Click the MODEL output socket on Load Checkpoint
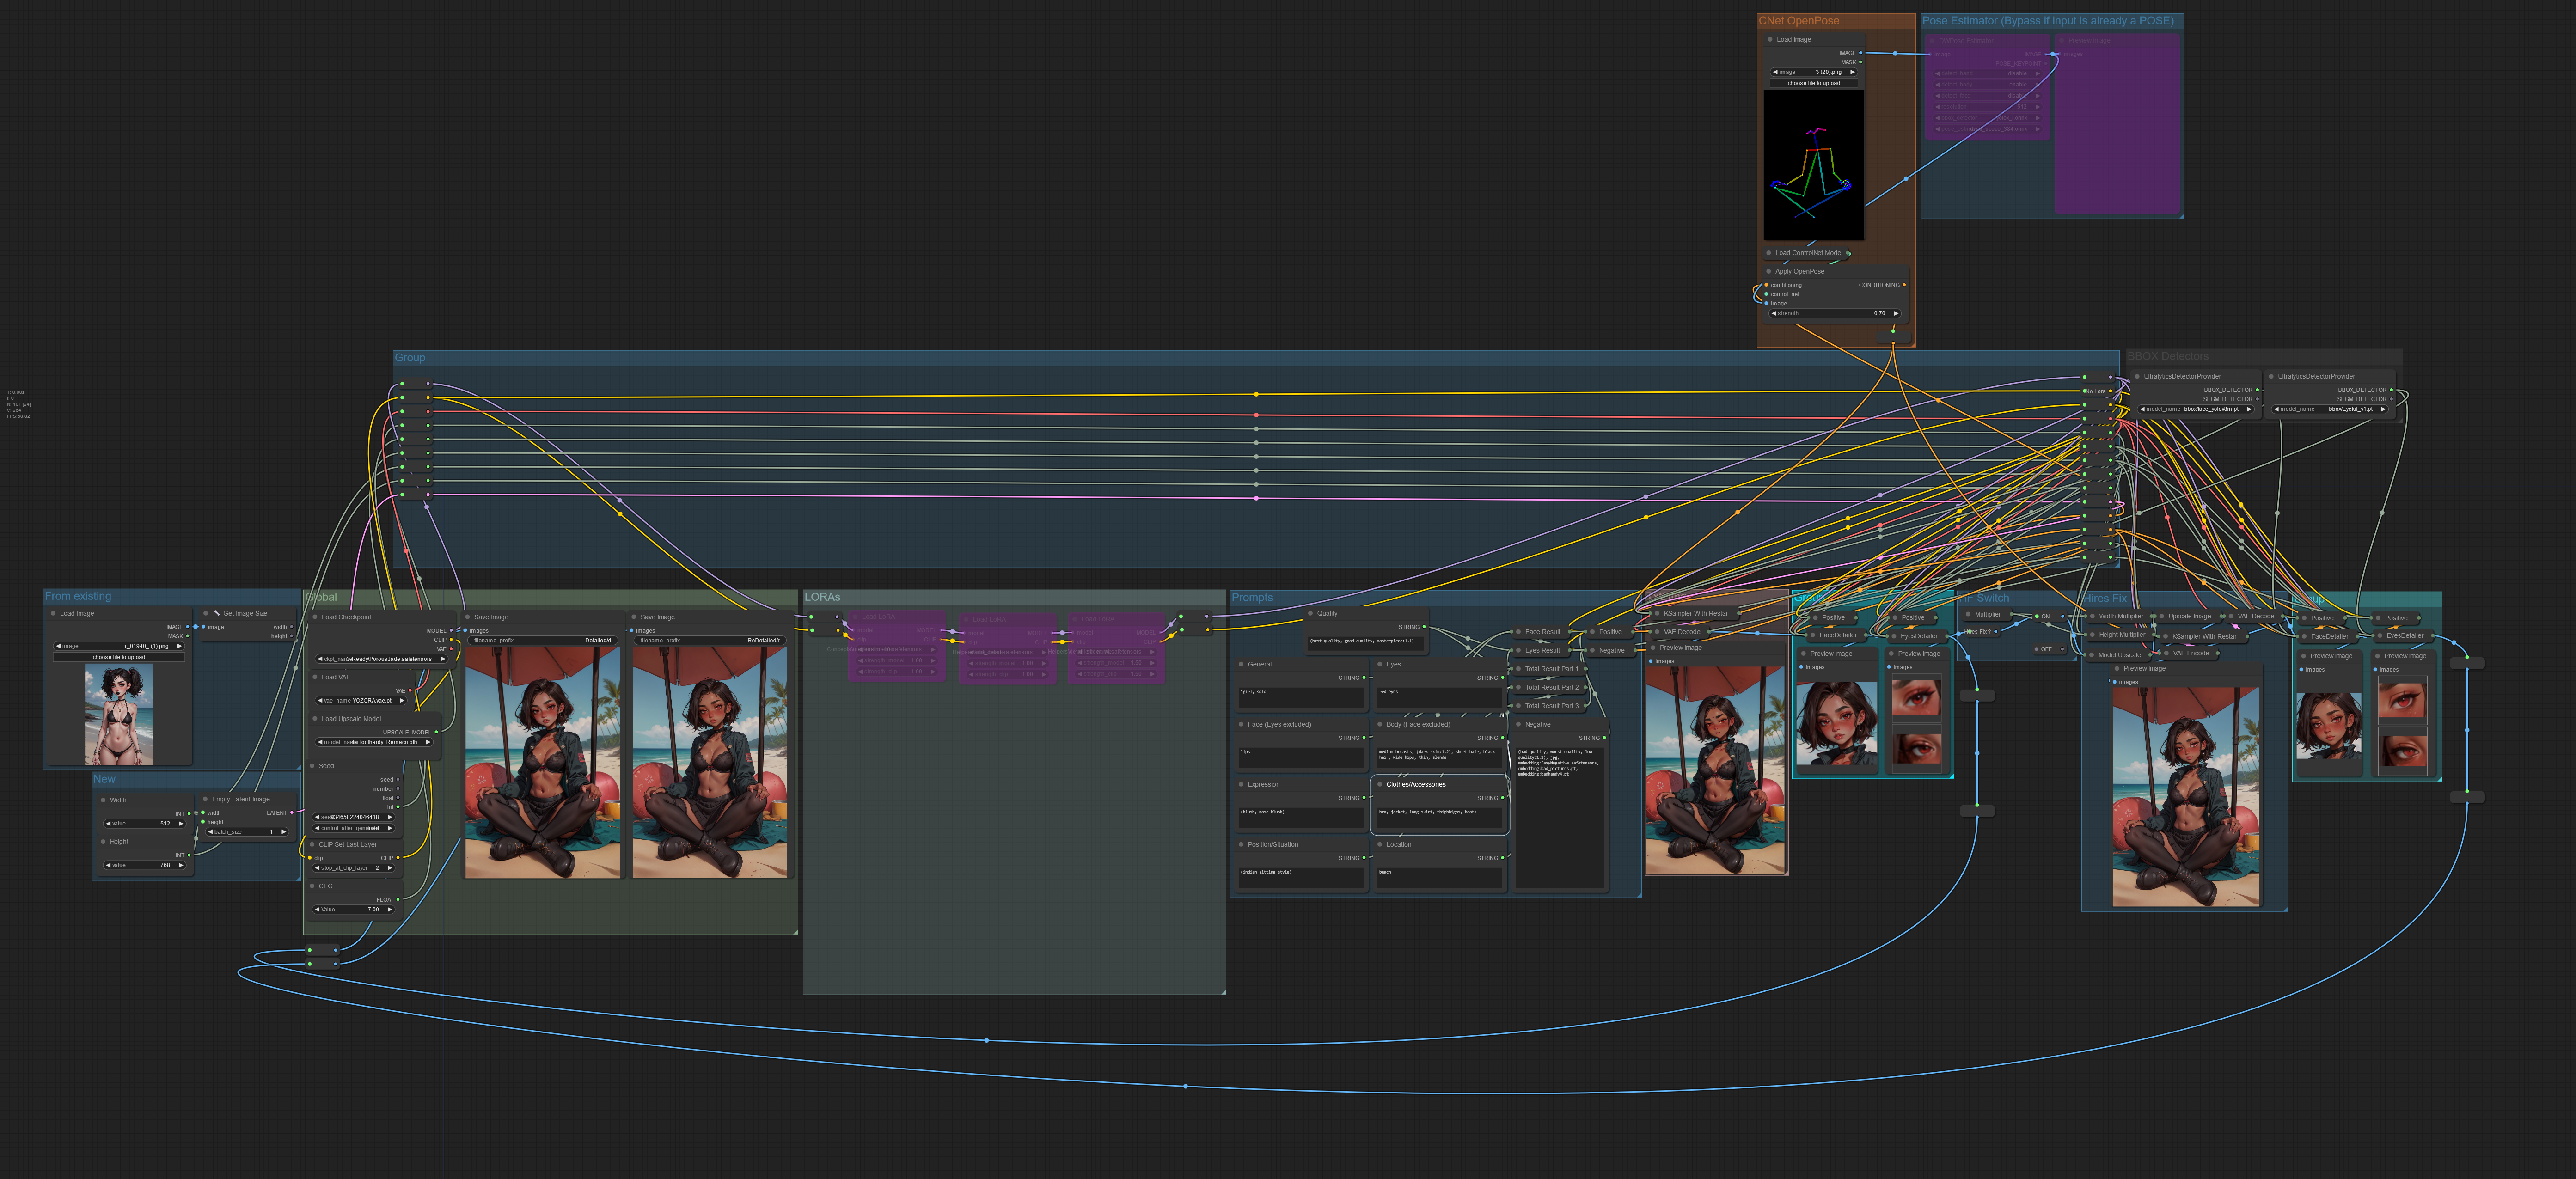 451,630
